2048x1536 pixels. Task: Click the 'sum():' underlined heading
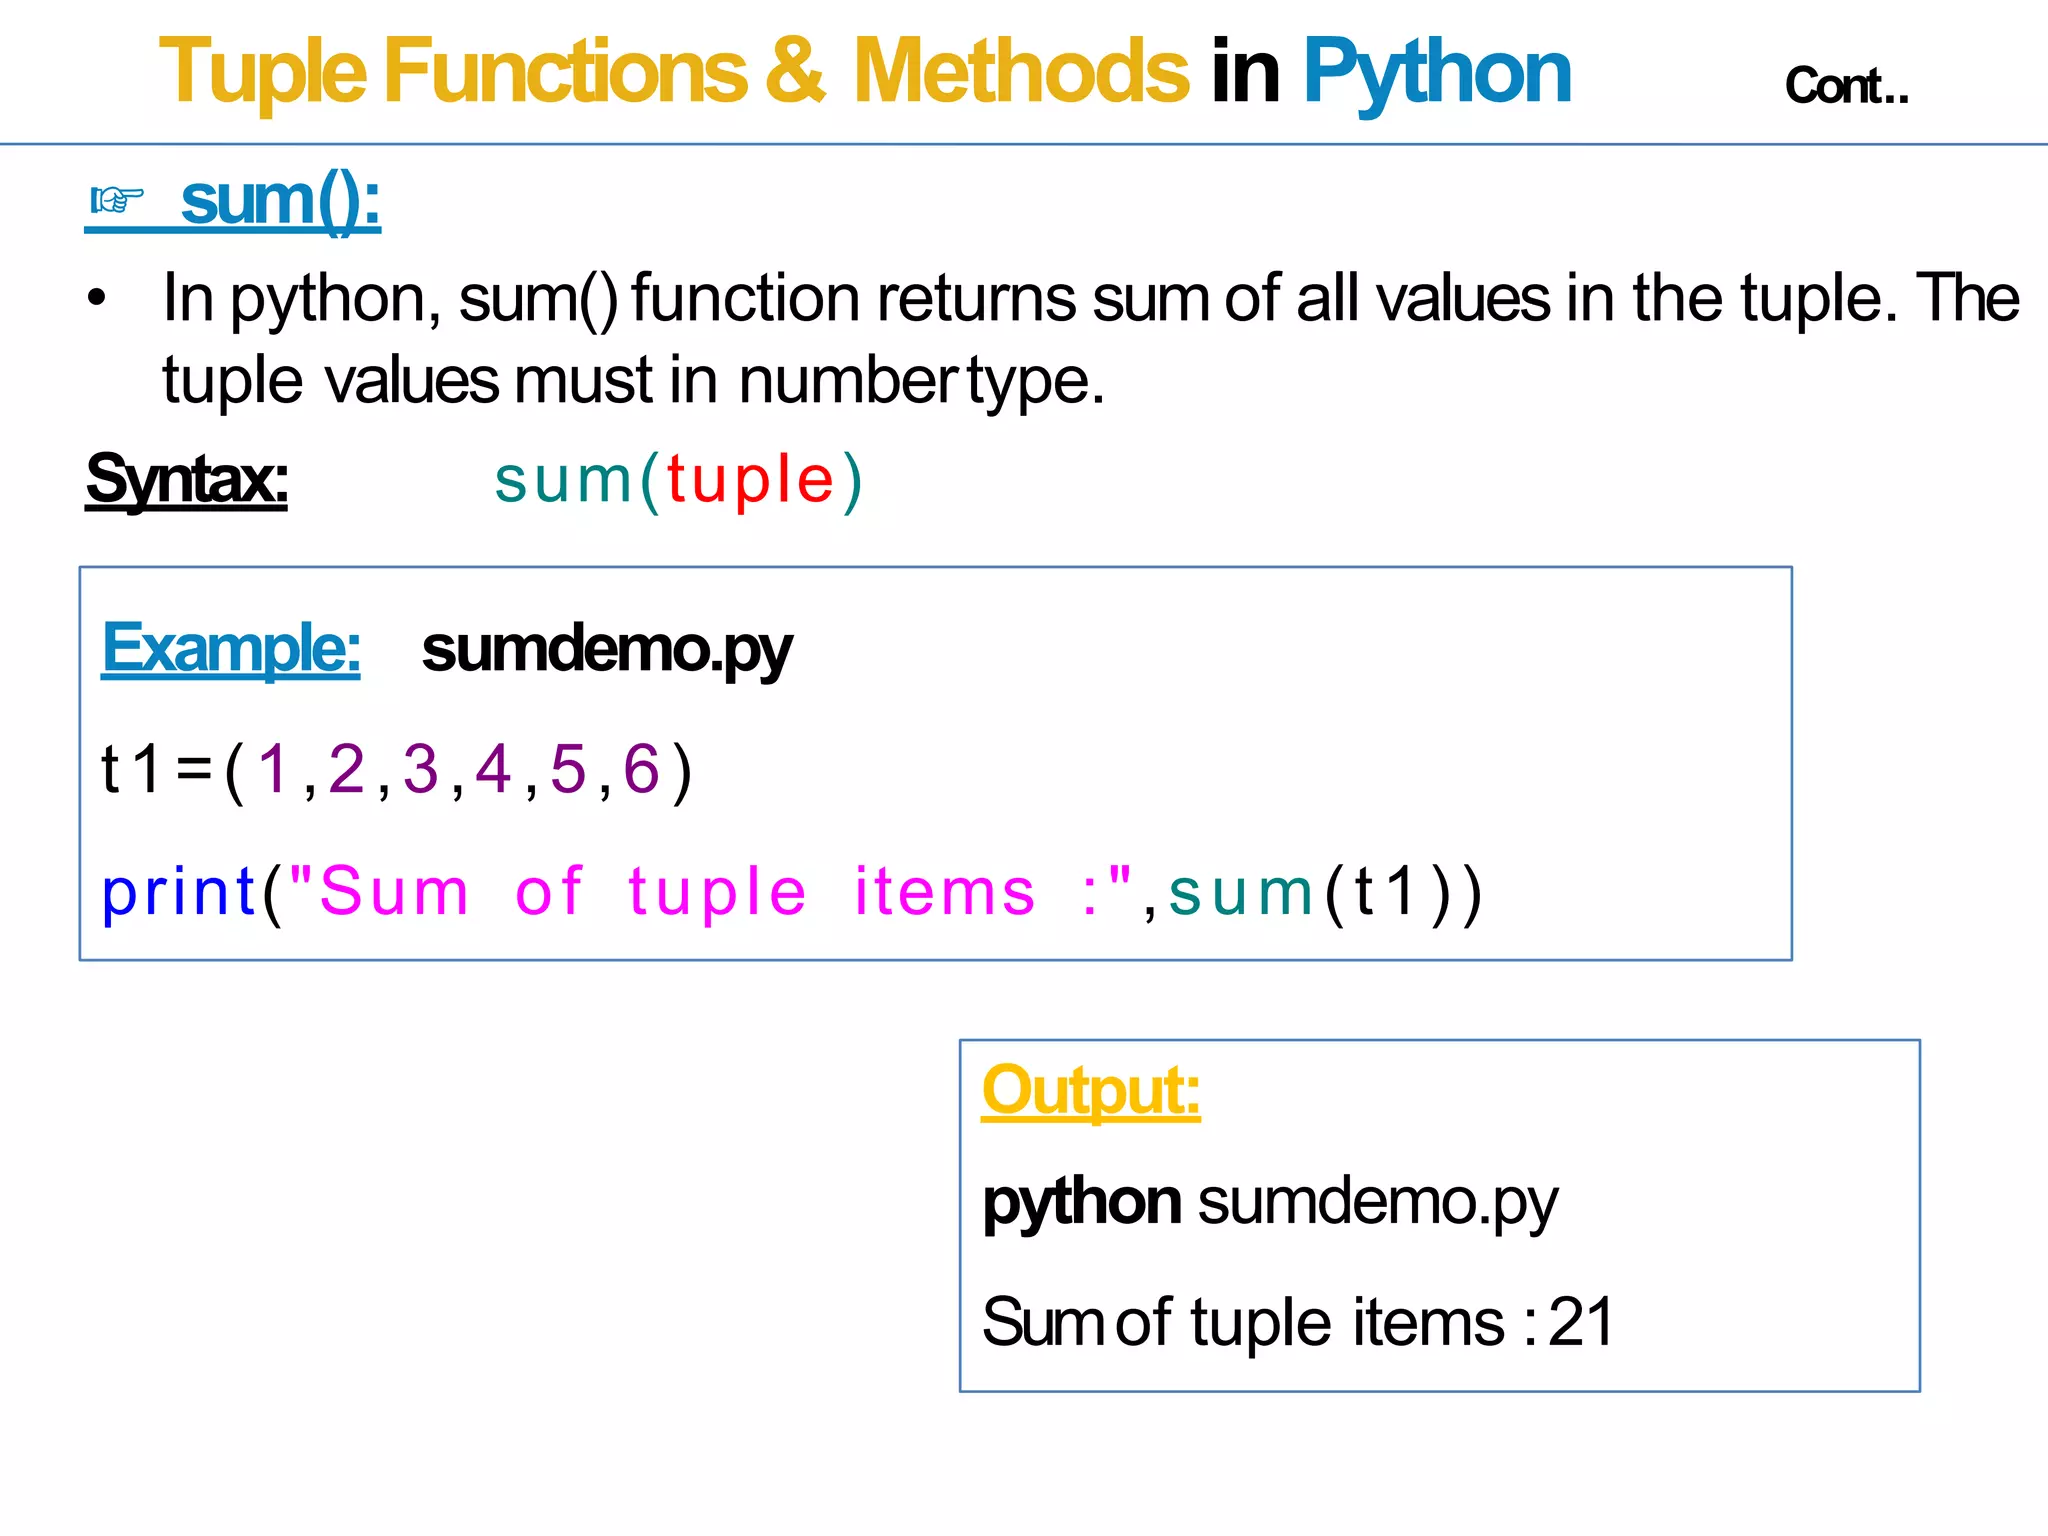point(281,201)
